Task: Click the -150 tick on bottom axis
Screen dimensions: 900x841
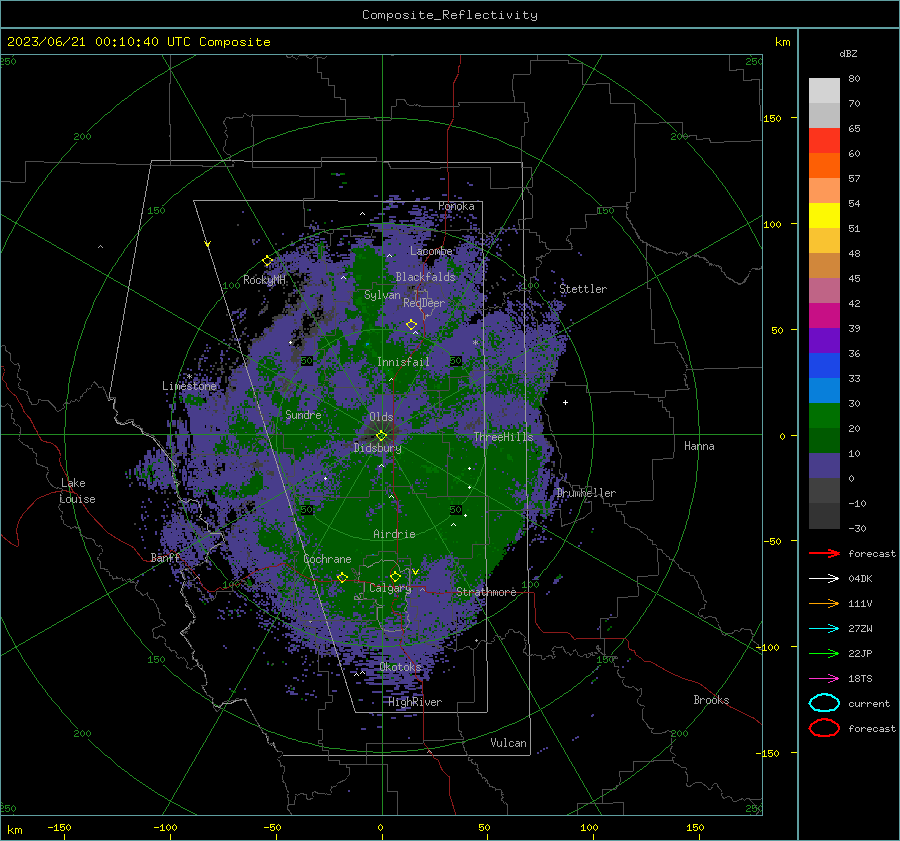Action: click(59, 827)
